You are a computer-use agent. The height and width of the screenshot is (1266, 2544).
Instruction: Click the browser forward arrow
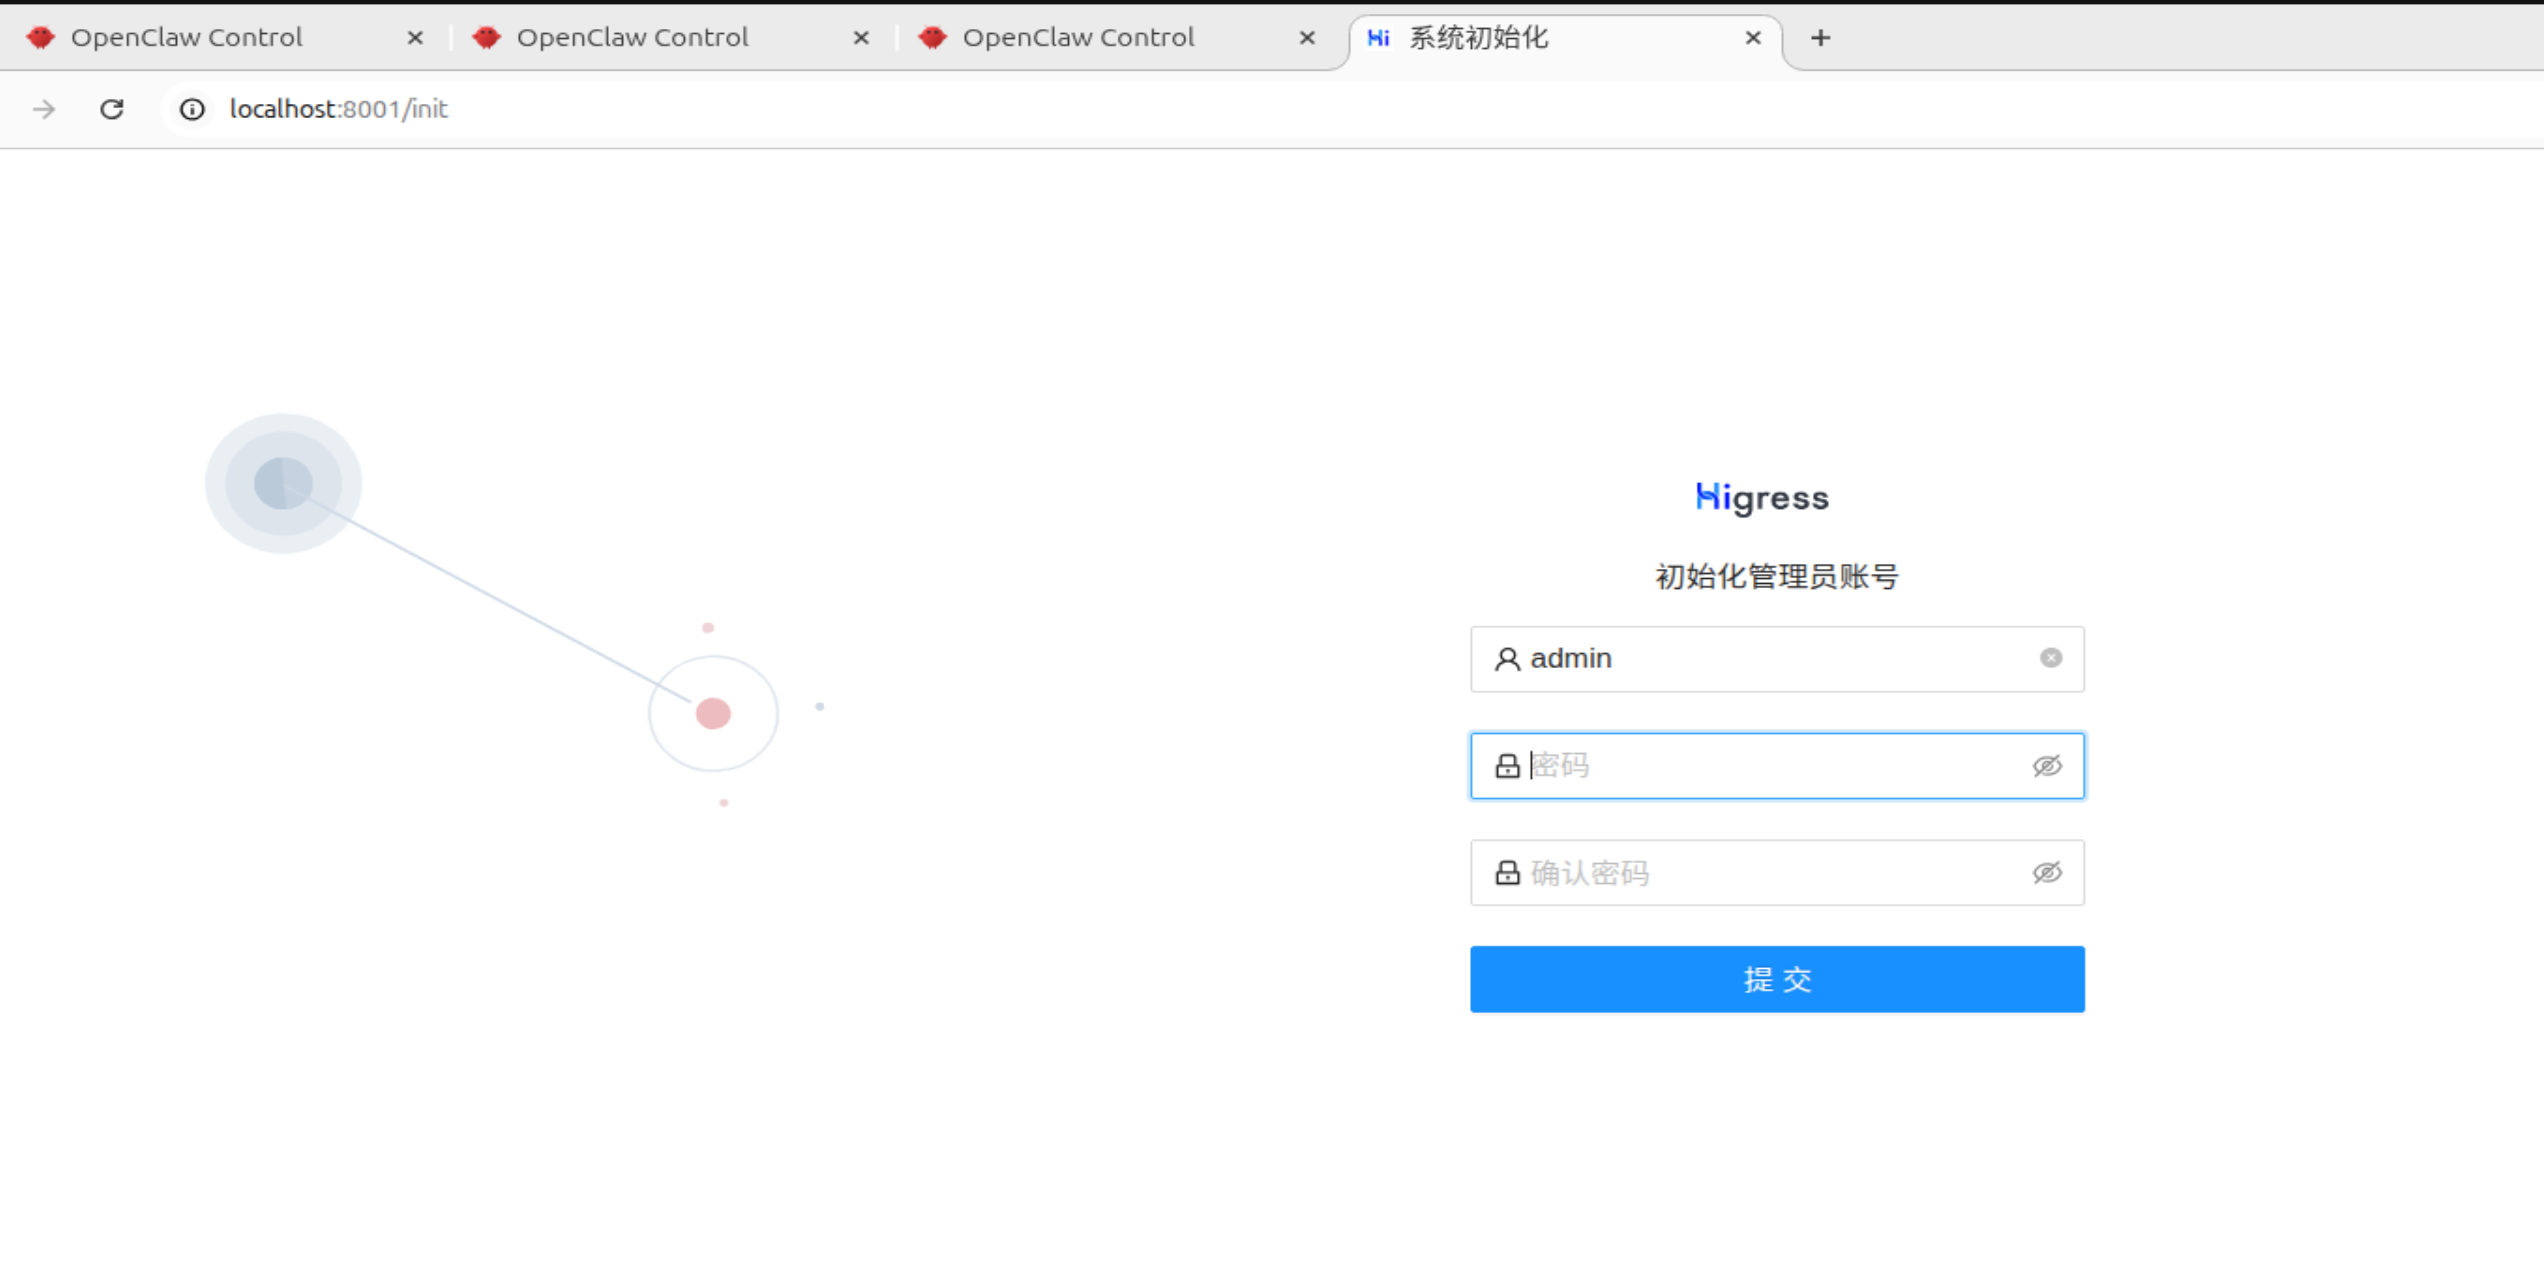tap(44, 109)
